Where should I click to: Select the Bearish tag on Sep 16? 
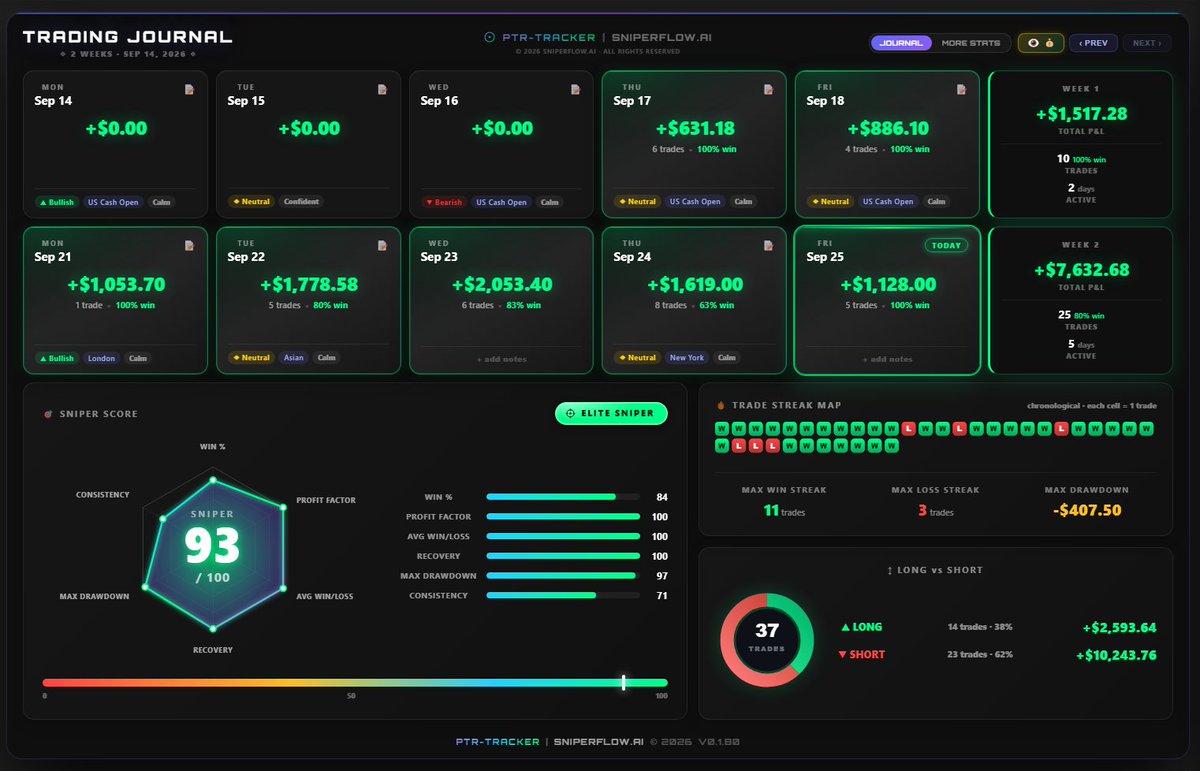pyautogui.click(x=444, y=202)
